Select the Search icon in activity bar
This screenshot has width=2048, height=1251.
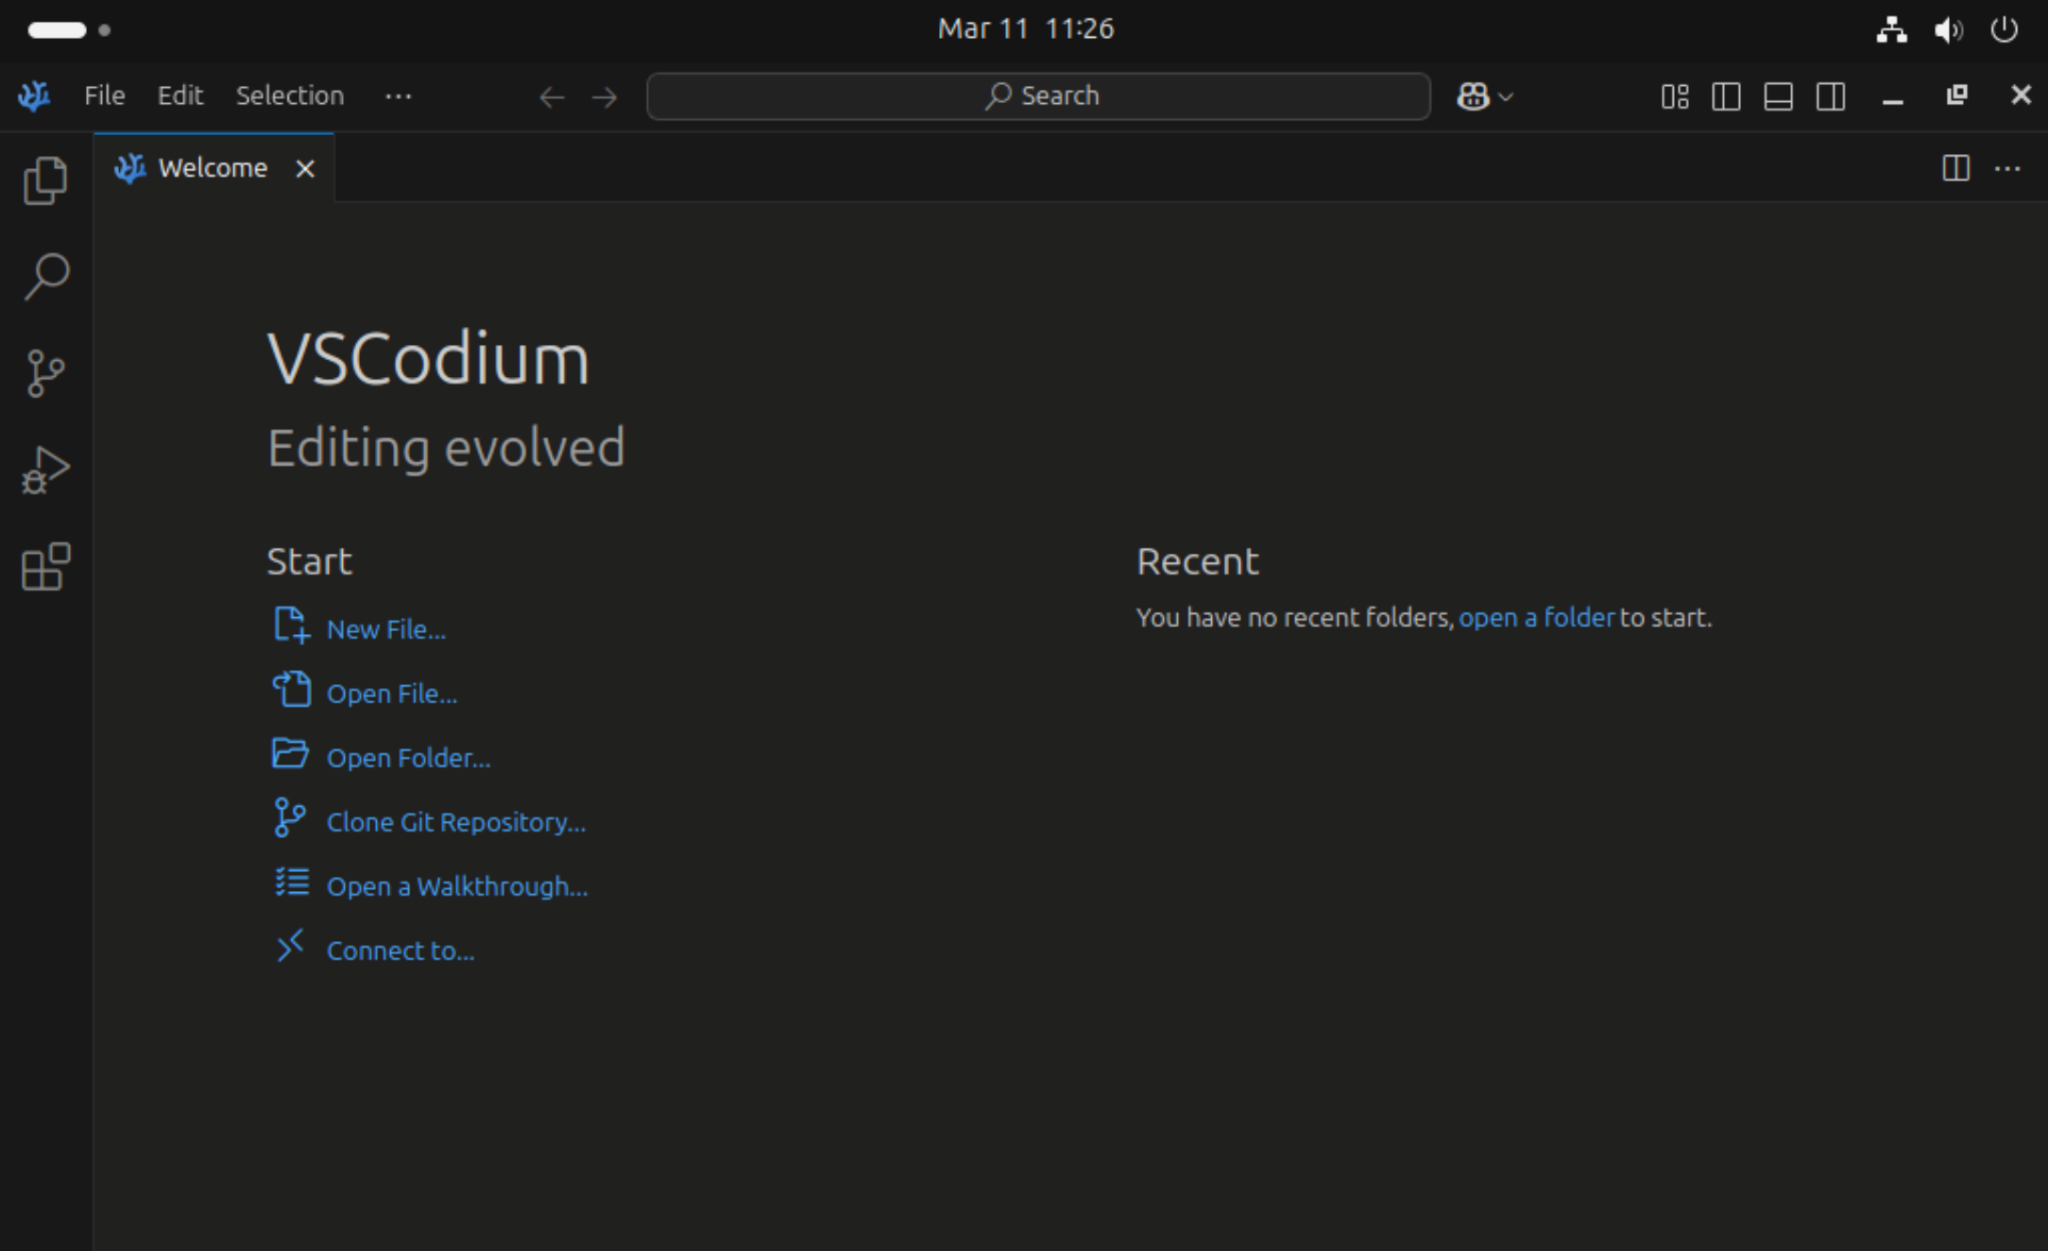46,277
